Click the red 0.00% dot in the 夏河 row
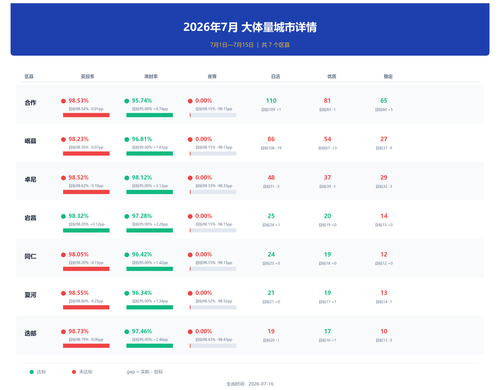 [190, 293]
